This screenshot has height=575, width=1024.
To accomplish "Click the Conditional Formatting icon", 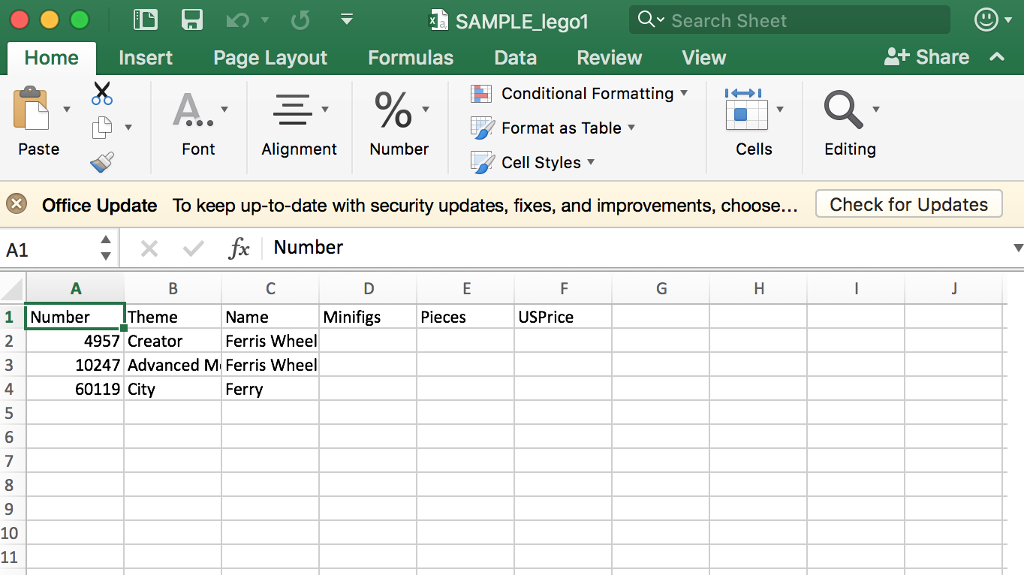I will [481, 94].
